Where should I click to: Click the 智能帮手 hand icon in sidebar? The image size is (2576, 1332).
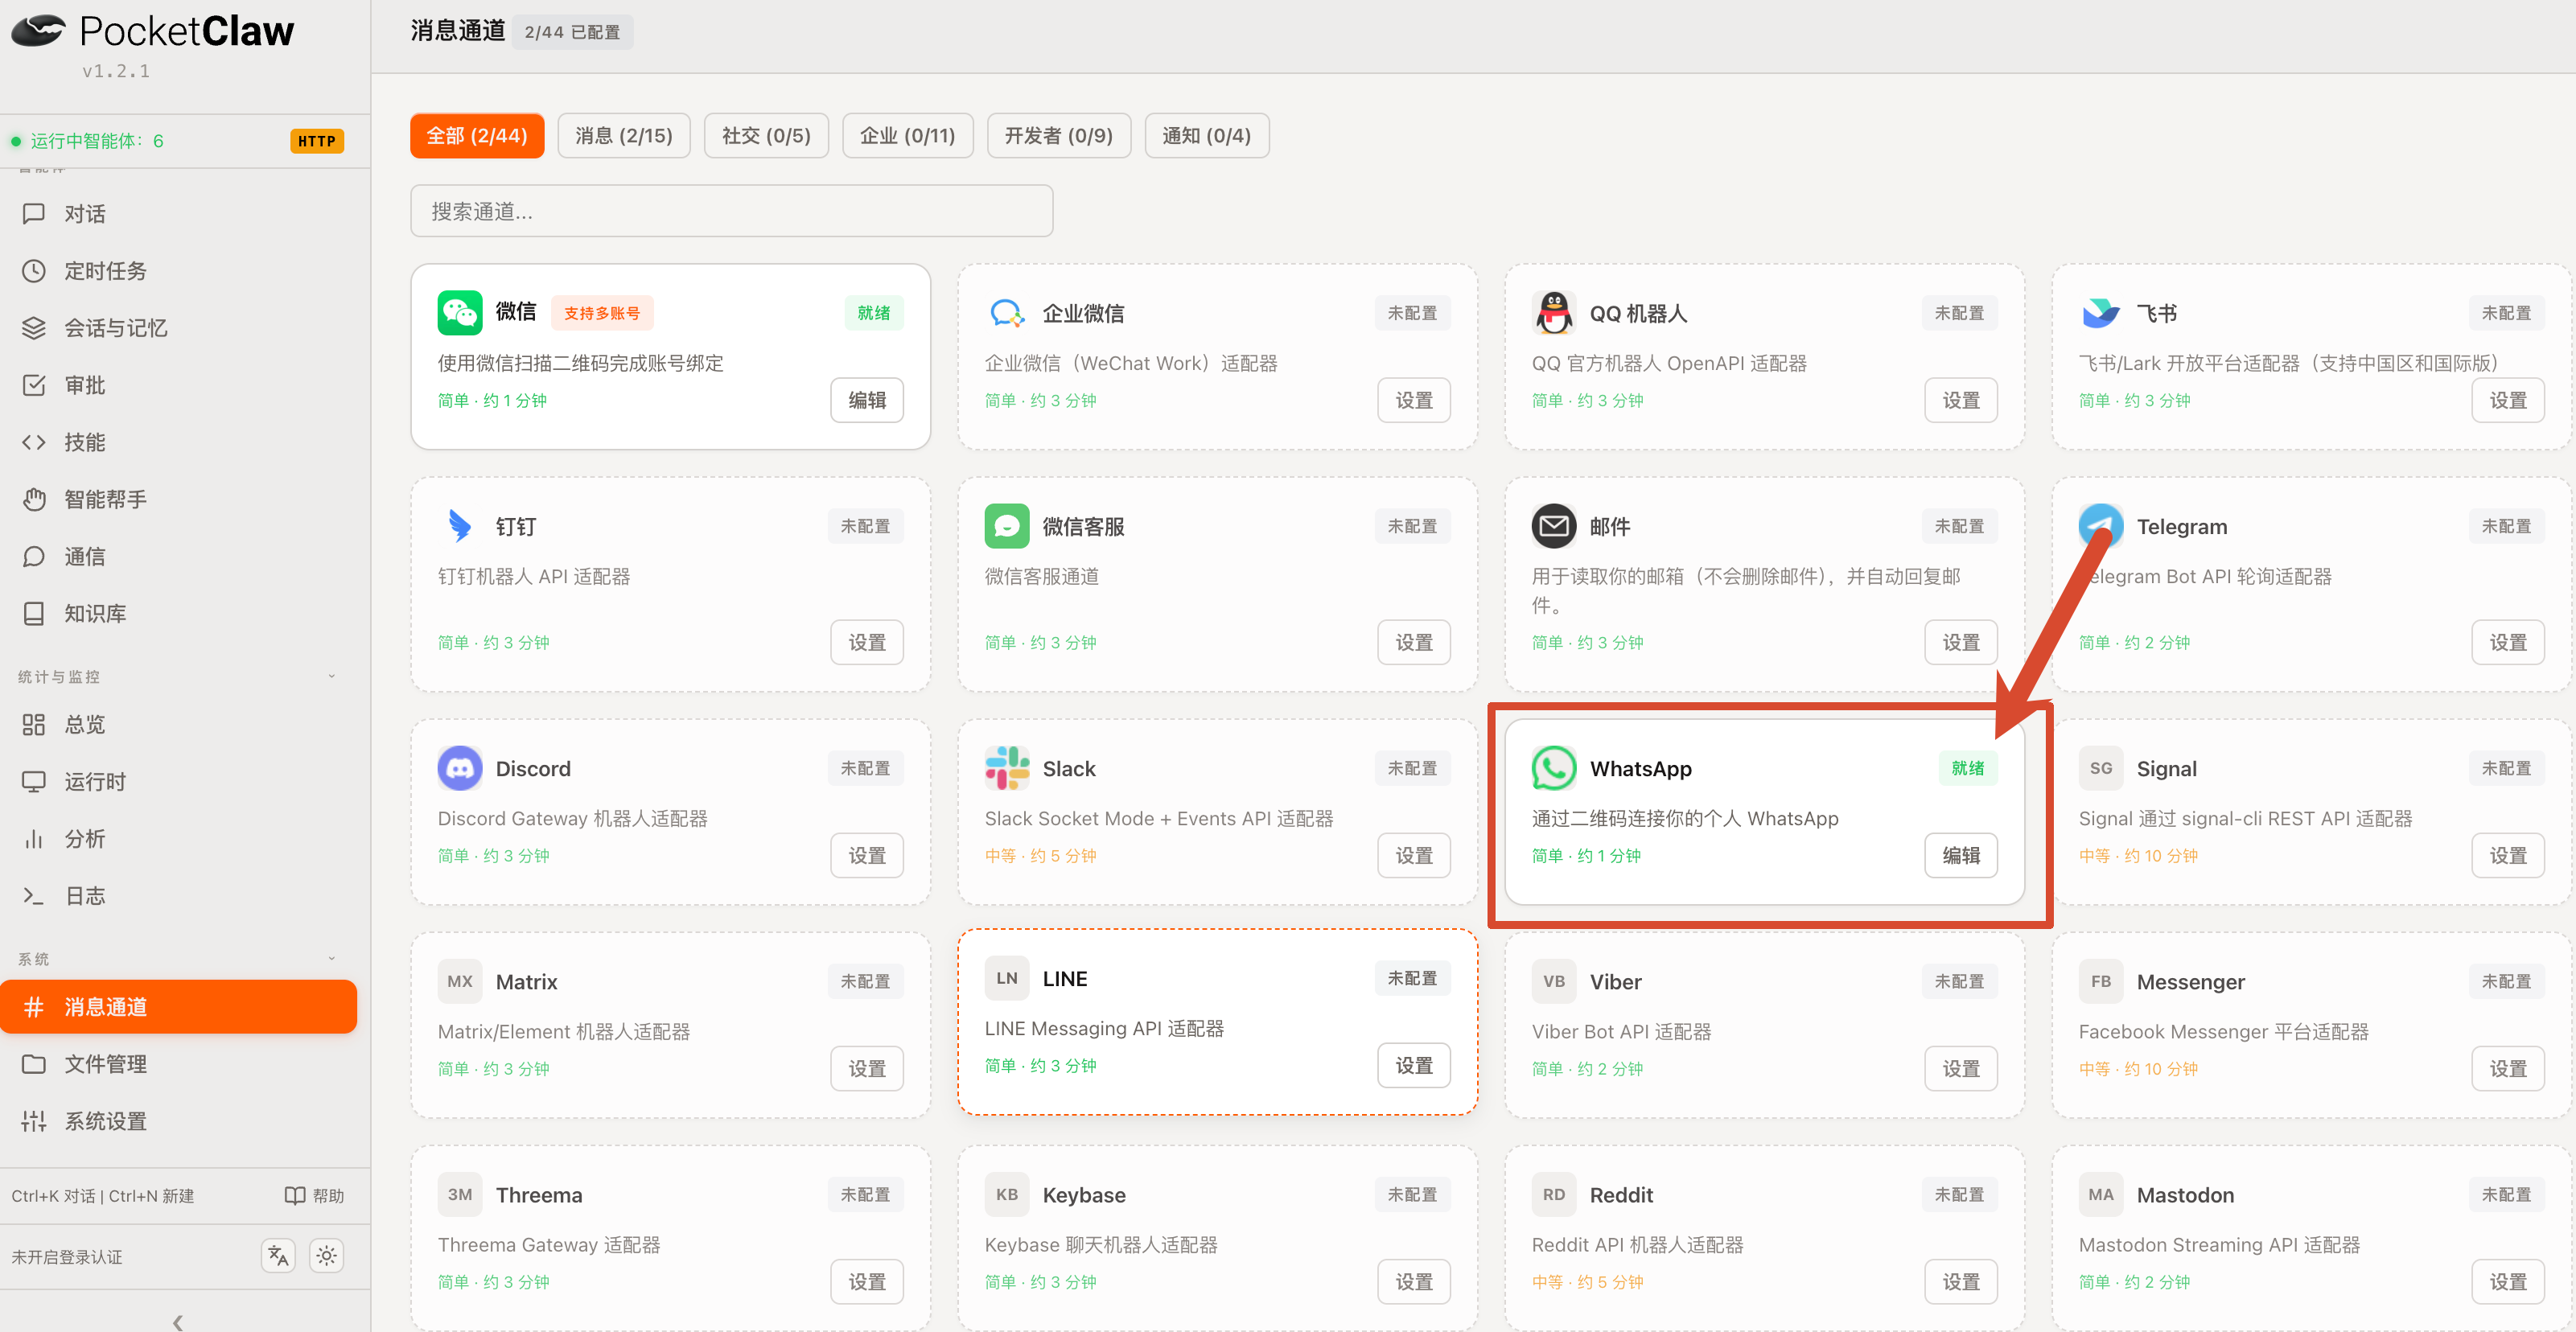pyautogui.click(x=34, y=499)
